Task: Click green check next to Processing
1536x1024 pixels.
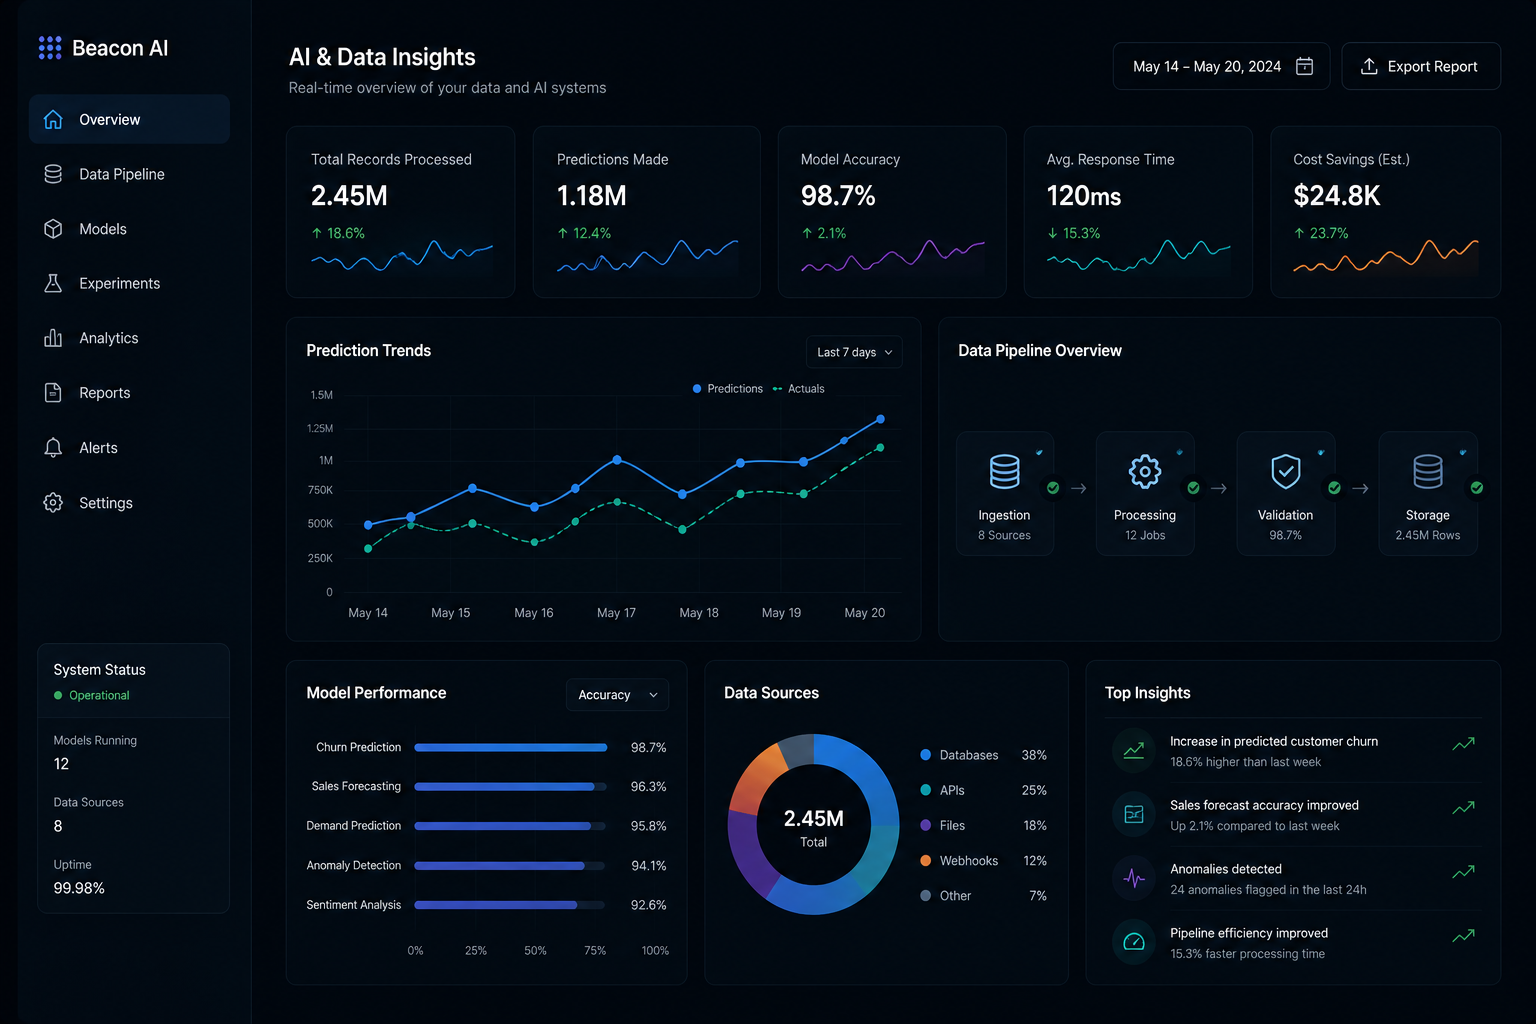Action: (1193, 488)
